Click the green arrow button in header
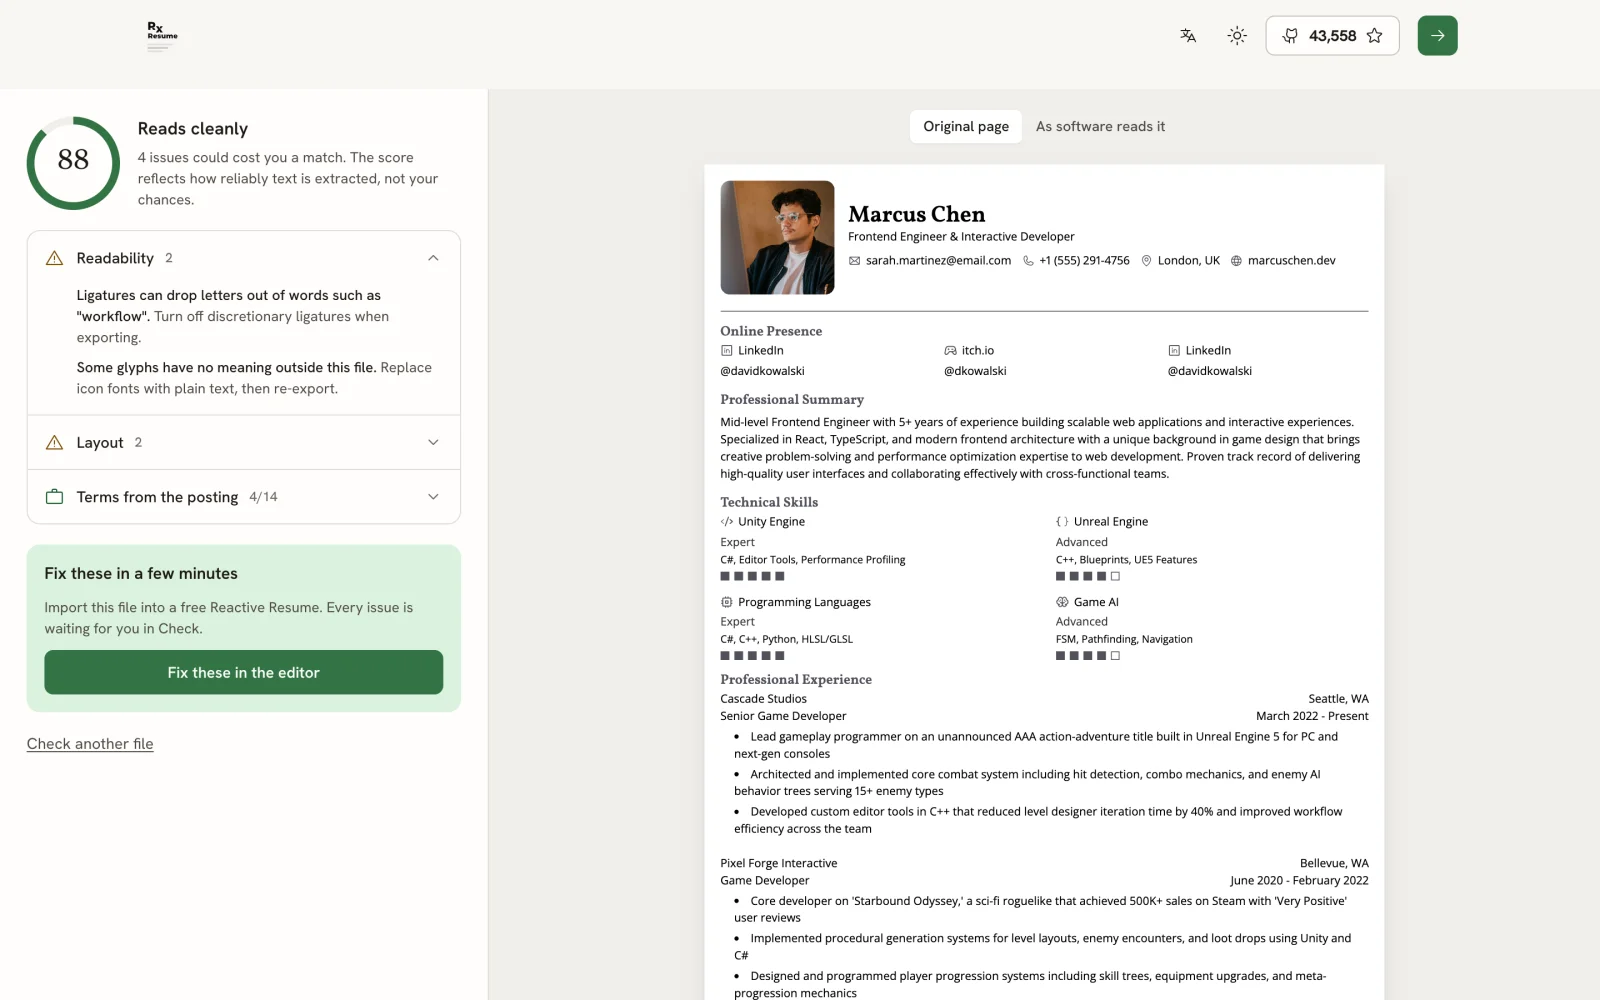Screen dimensions: 1600x1000 (x=1437, y=36)
